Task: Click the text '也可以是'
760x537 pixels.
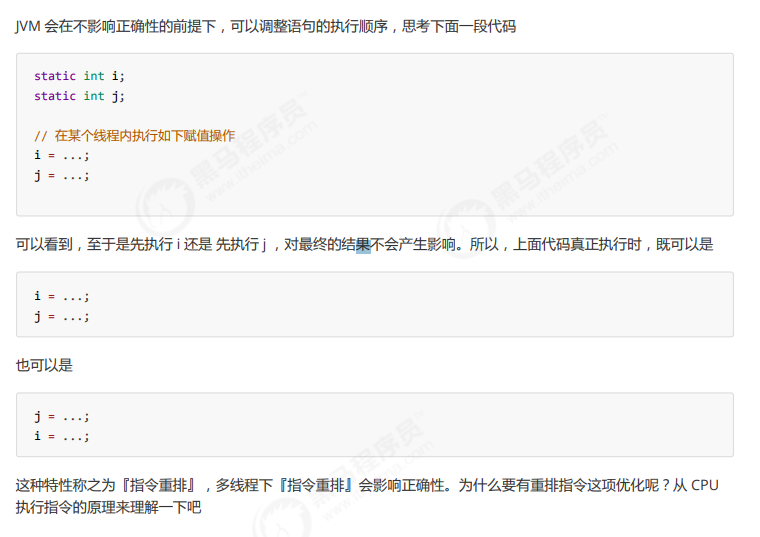Action: 44,365
